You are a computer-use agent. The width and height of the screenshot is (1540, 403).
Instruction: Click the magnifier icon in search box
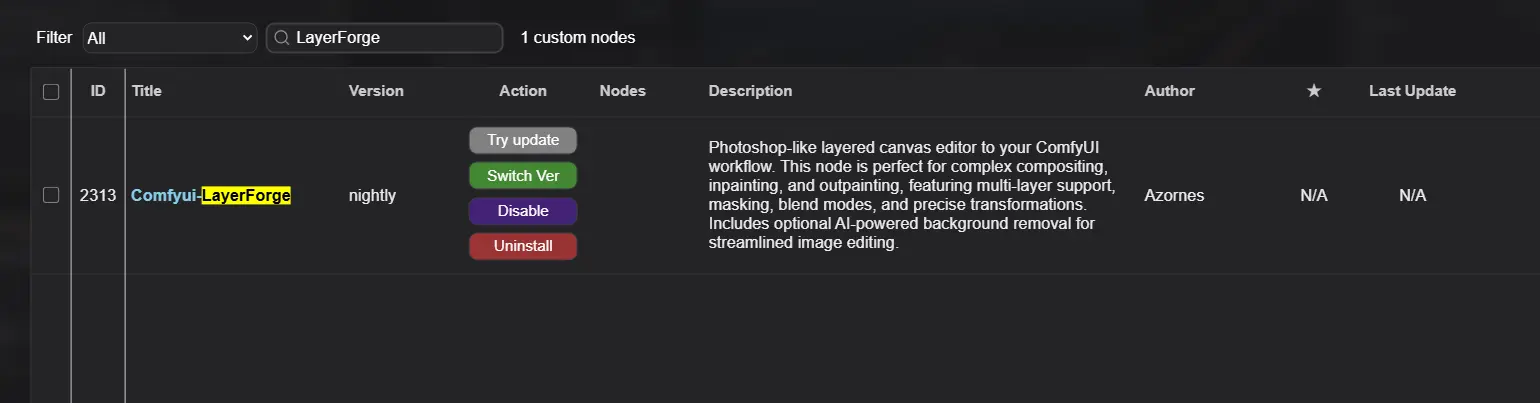(282, 38)
